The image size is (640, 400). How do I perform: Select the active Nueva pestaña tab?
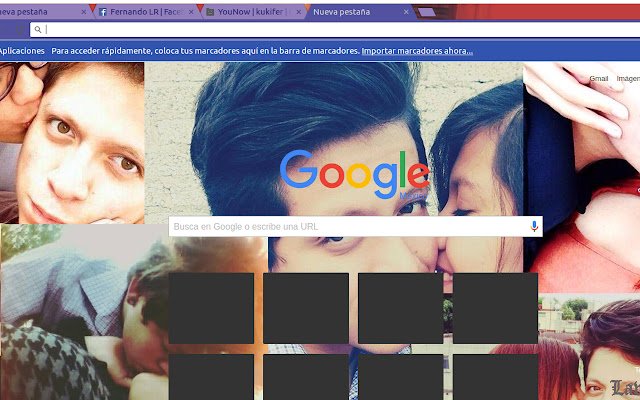[361, 12]
